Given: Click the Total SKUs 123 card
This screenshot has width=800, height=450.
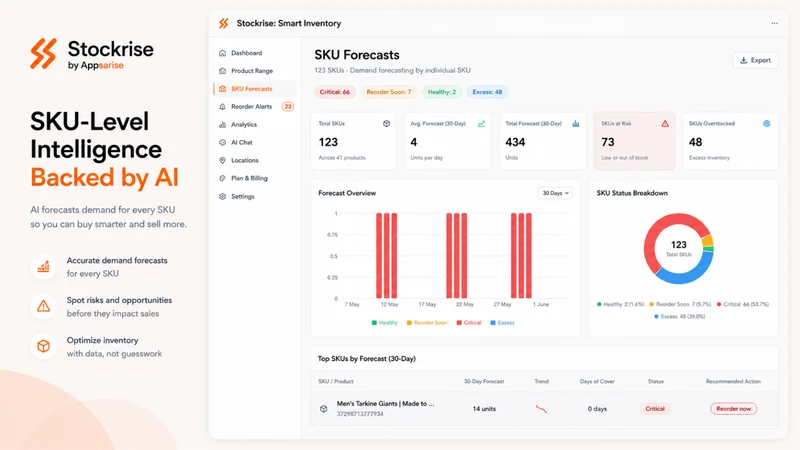Looking at the screenshot, I should point(353,141).
